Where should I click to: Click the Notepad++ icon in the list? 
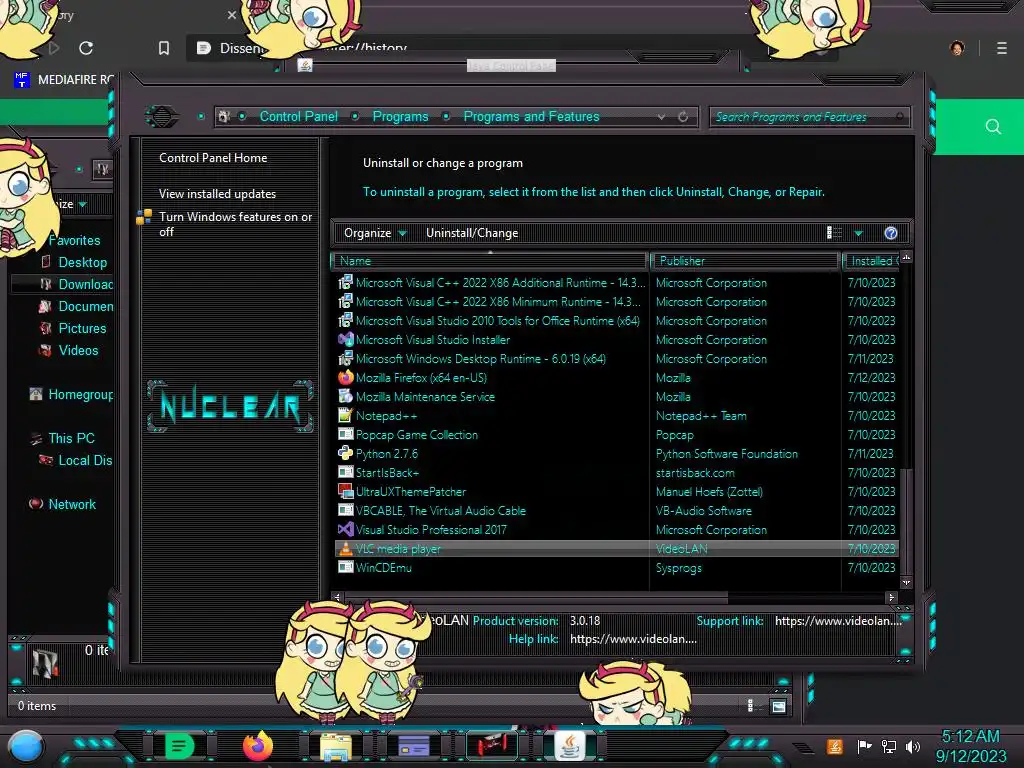[x=345, y=415]
